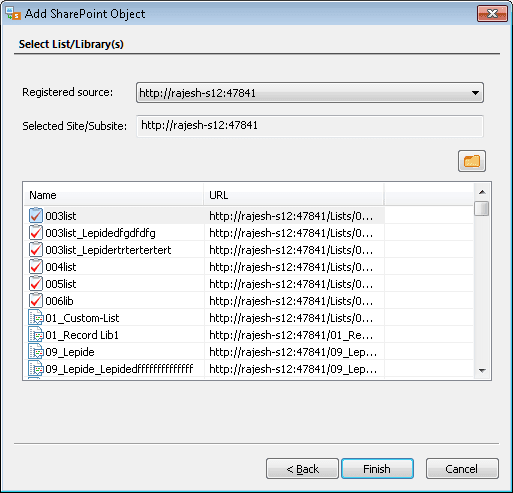Image resolution: width=513 pixels, height=493 pixels.
Task: Select the 003list row name
Action: tap(61, 216)
